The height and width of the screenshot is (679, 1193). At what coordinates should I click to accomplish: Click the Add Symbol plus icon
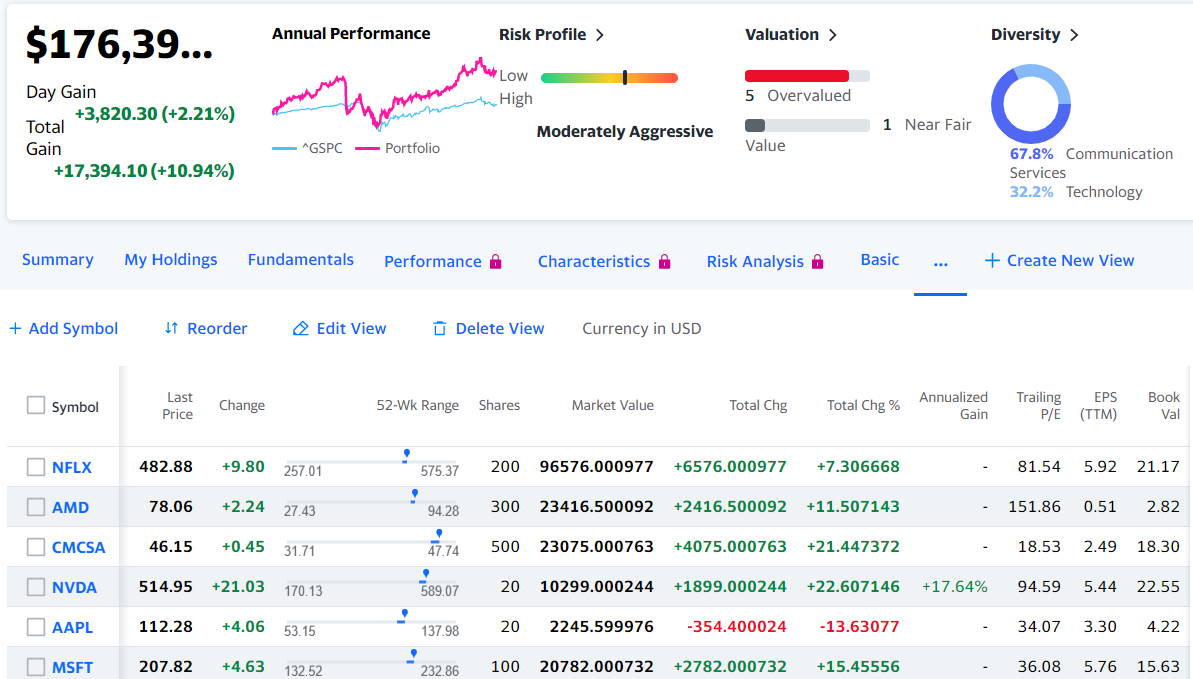pos(16,328)
